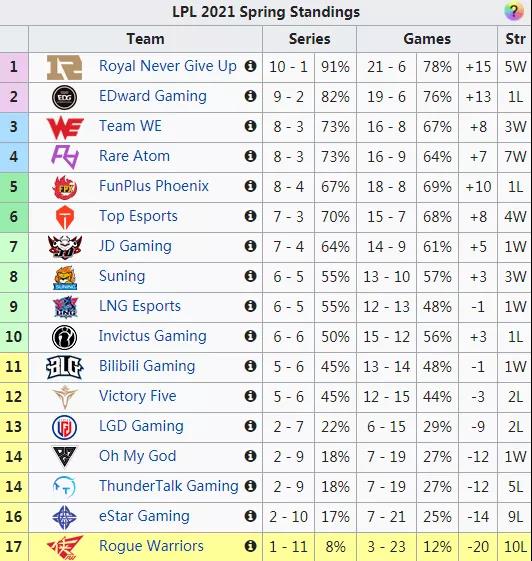
Task: Open the eStar Gaming team page
Action: [x=144, y=516]
